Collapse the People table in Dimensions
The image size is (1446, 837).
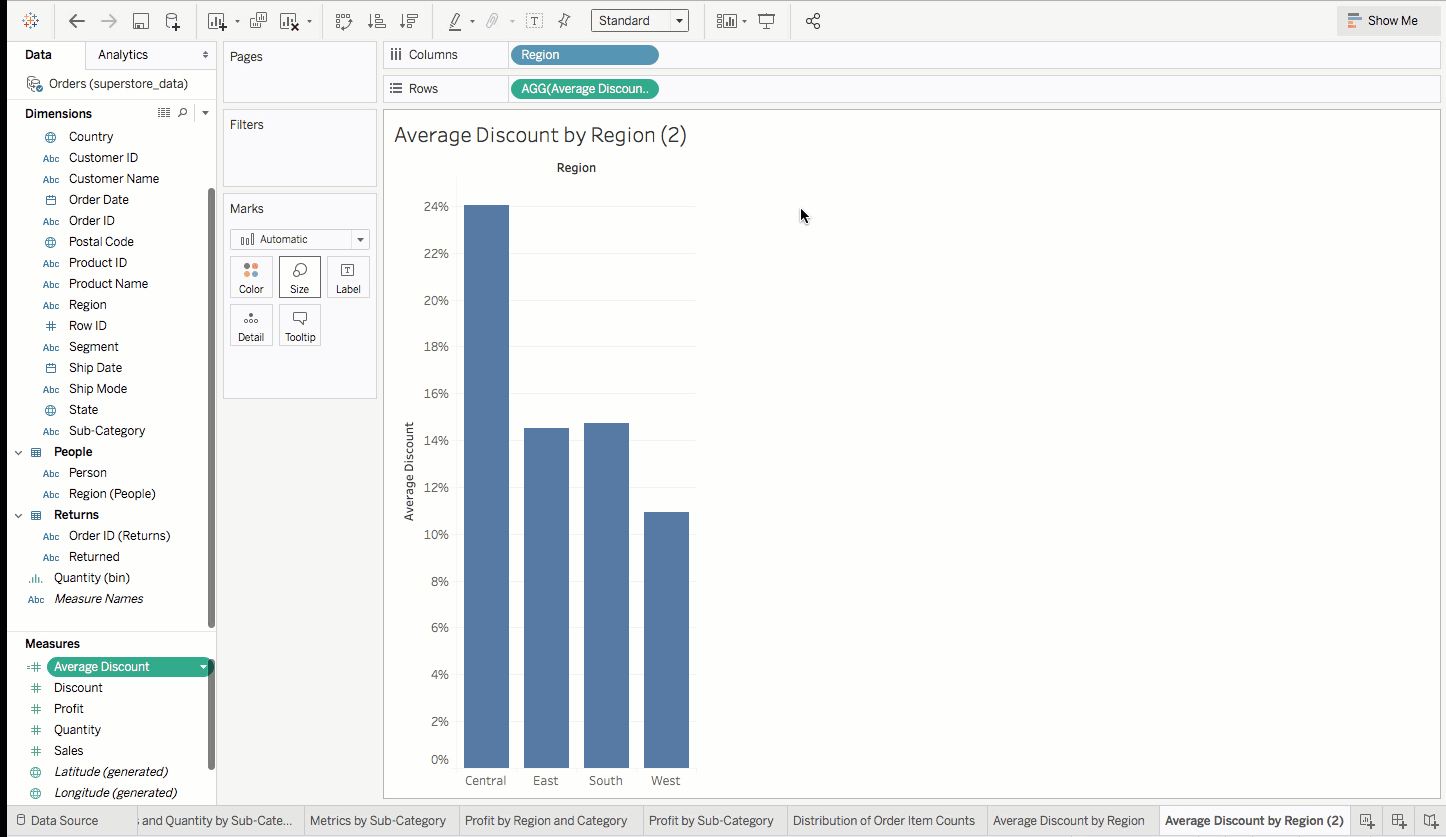pyautogui.click(x=18, y=452)
